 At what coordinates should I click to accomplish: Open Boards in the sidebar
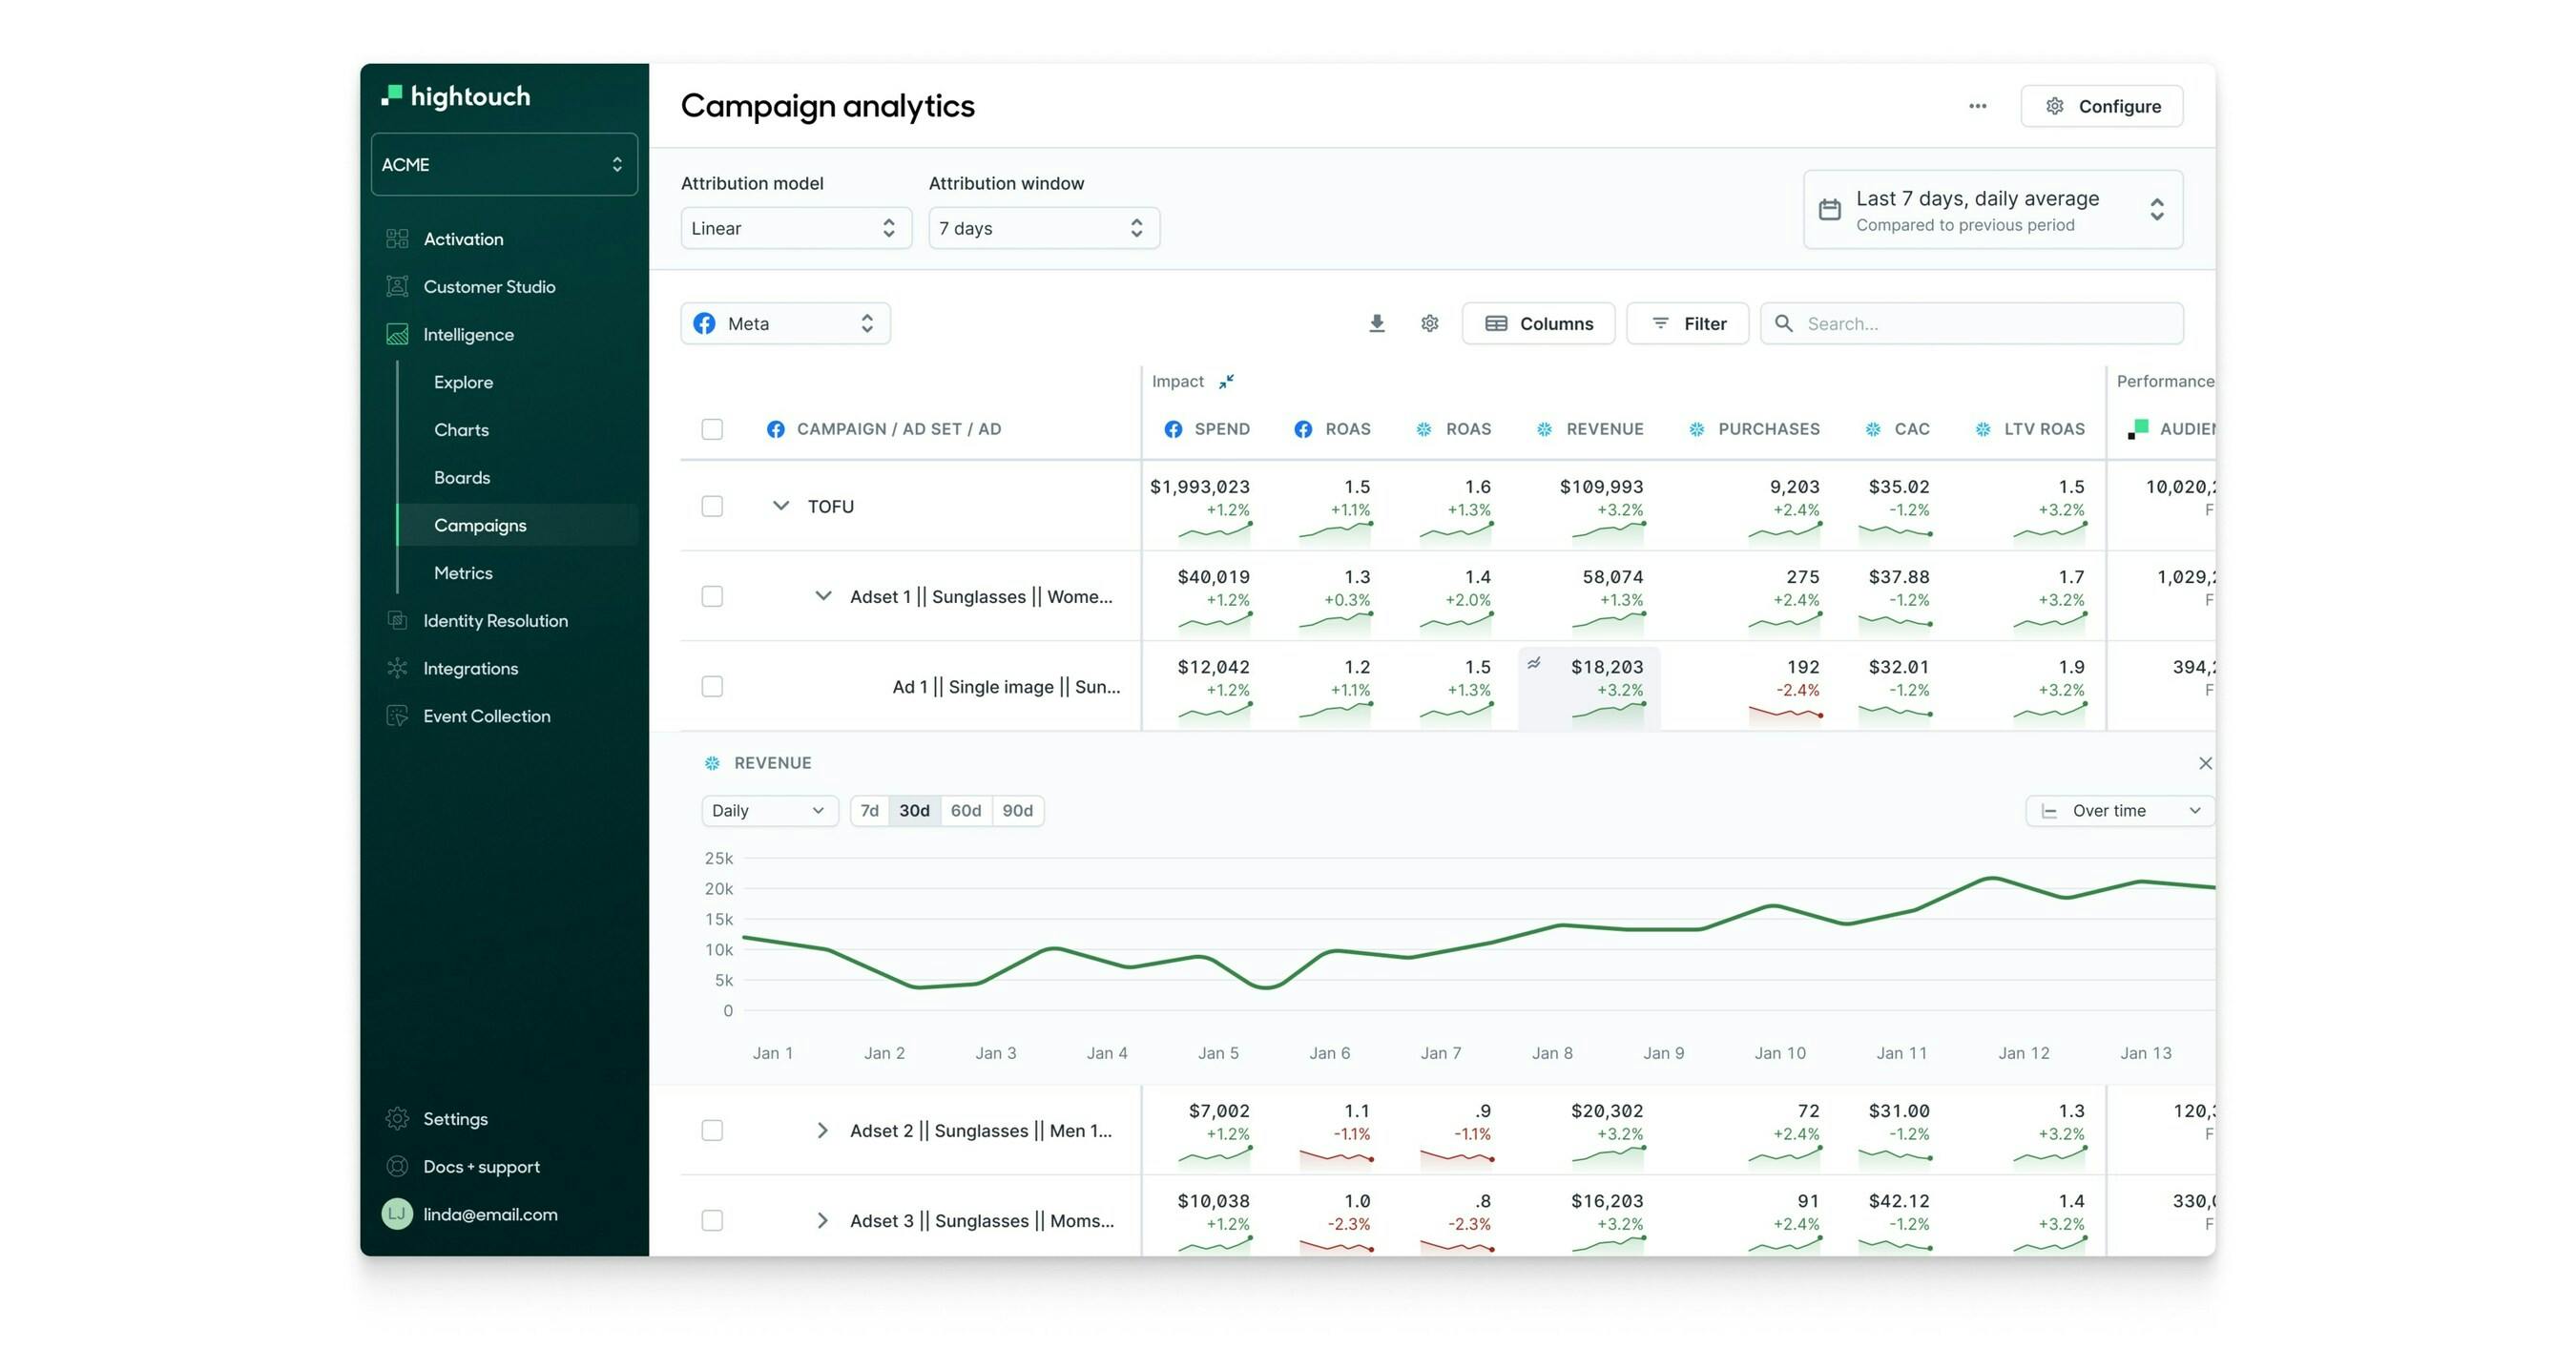(462, 478)
